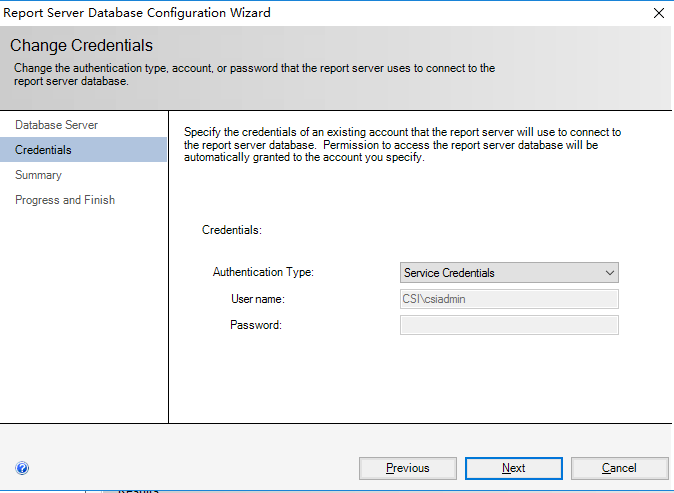Click the Authentication Type label
674x493 pixels.
(264, 273)
